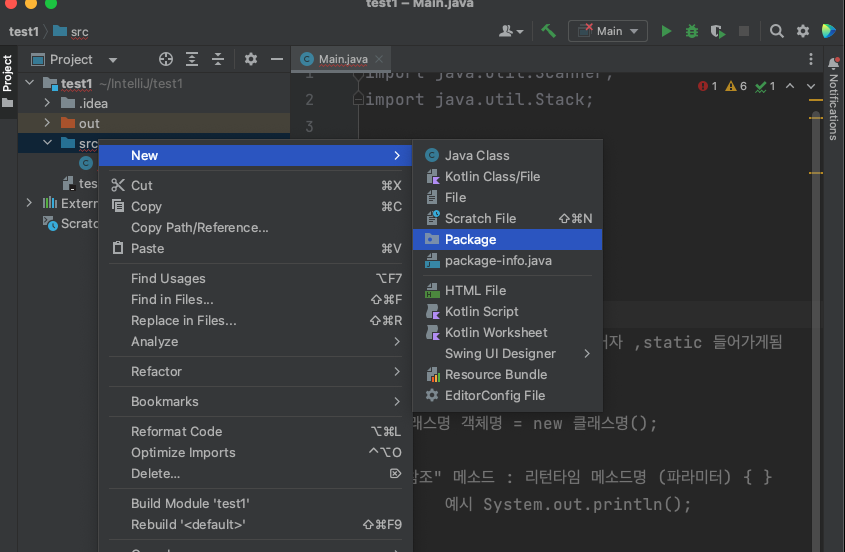
Task: Choose Resource Bundle option
Action: click(508, 375)
